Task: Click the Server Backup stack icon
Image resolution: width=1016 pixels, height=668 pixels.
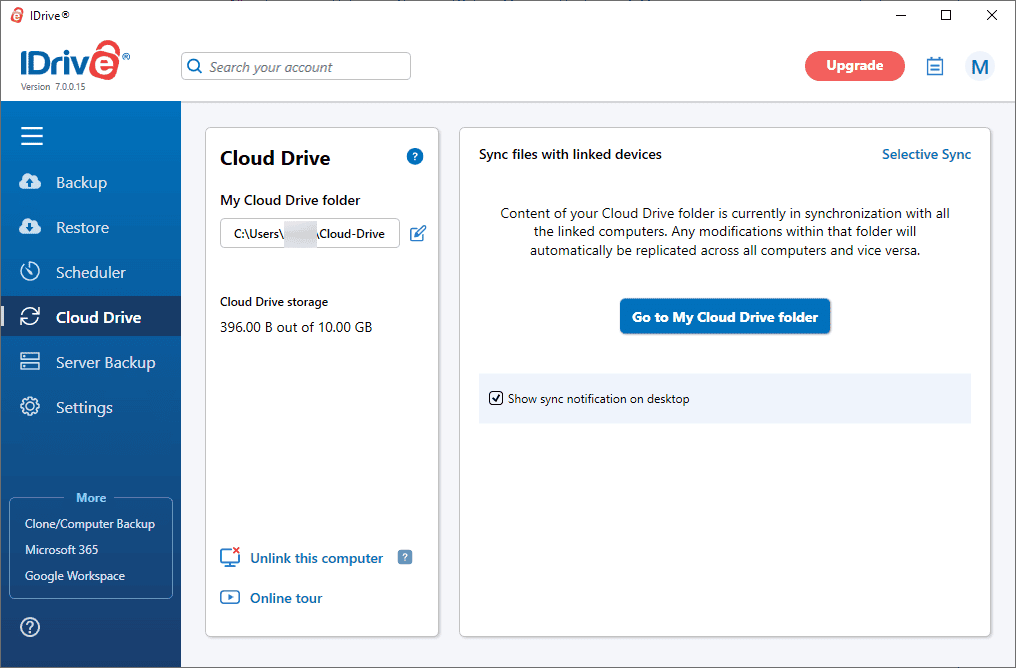Action: (30, 362)
